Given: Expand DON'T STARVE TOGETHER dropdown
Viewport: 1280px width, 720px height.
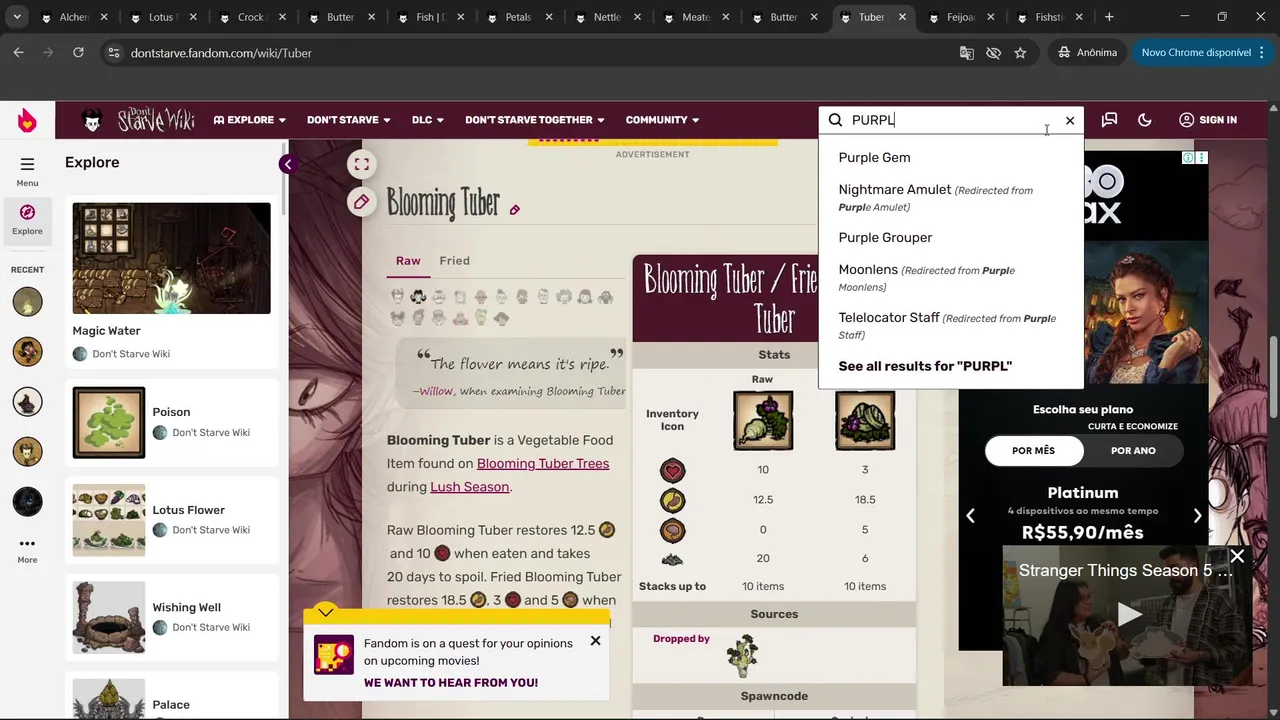Looking at the screenshot, I should point(535,120).
